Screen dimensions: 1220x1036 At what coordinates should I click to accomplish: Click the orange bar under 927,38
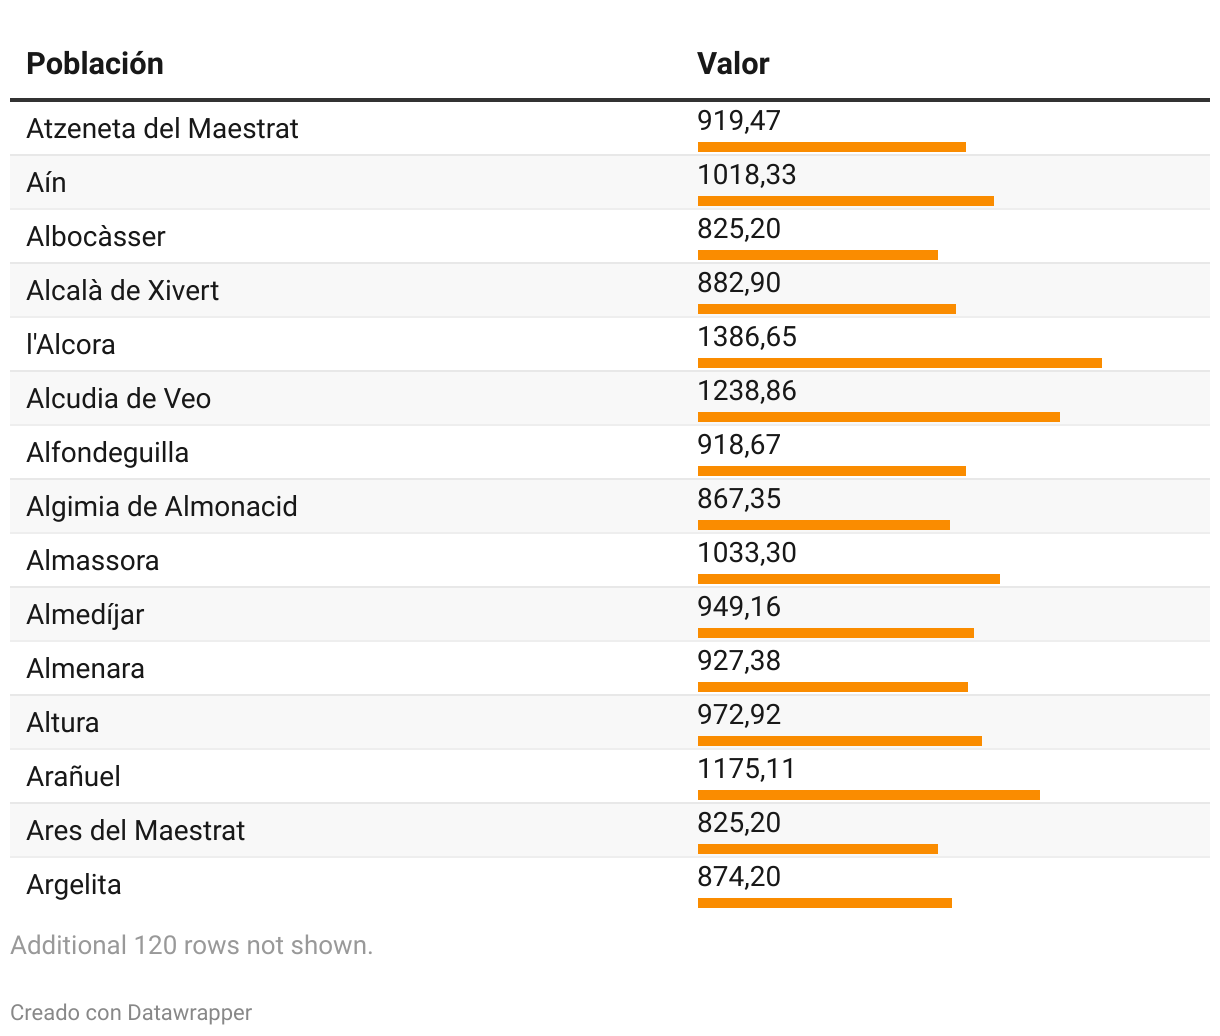(x=832, y=687)
